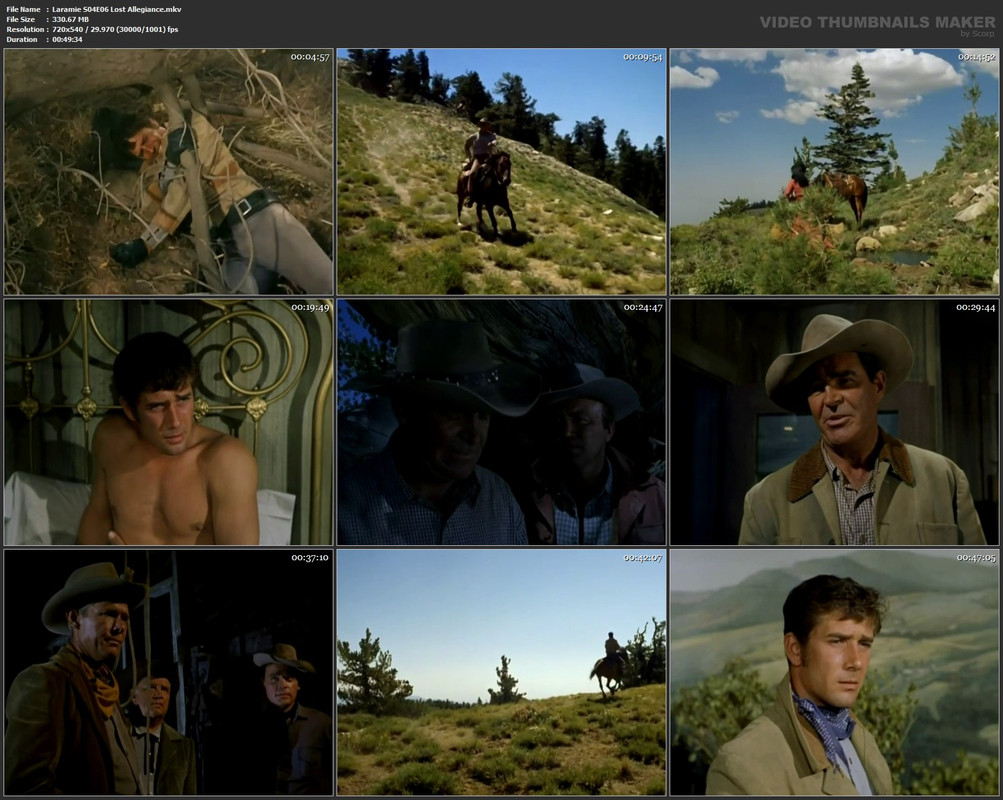Image resolution: width=1003 pixels, height=800 pixels.
Task: Click the file name 'Laramie S04E06 Lost Allegiance.mkv'
Action: point(117,10)
